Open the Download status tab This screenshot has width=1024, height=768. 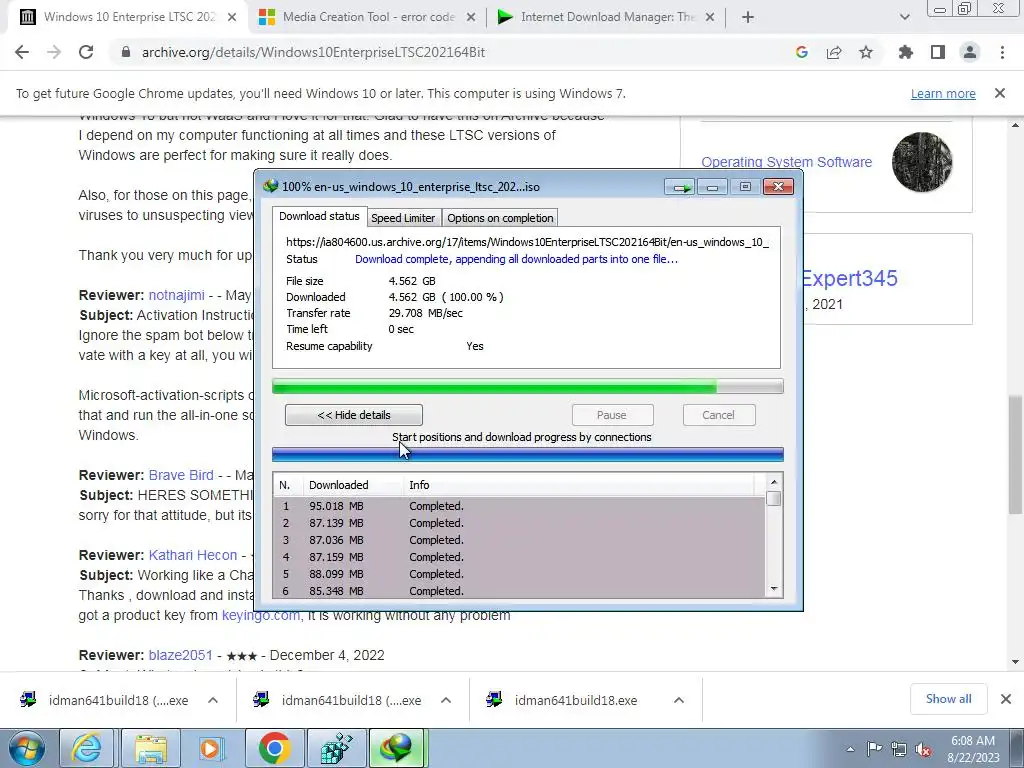tap(319, 216)
